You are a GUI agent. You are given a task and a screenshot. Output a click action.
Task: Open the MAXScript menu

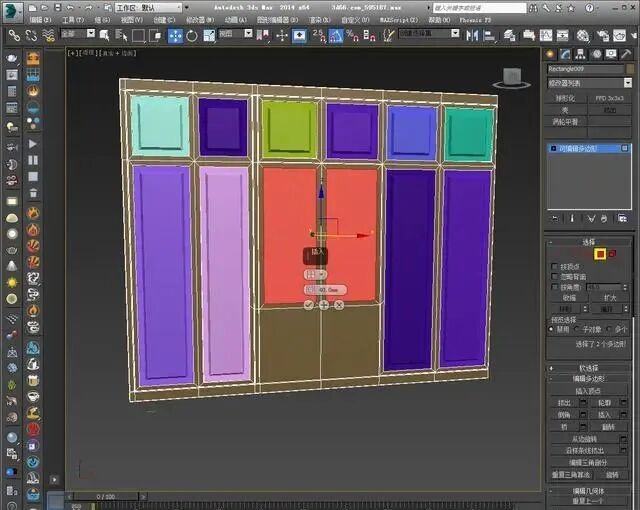(398, 20)
